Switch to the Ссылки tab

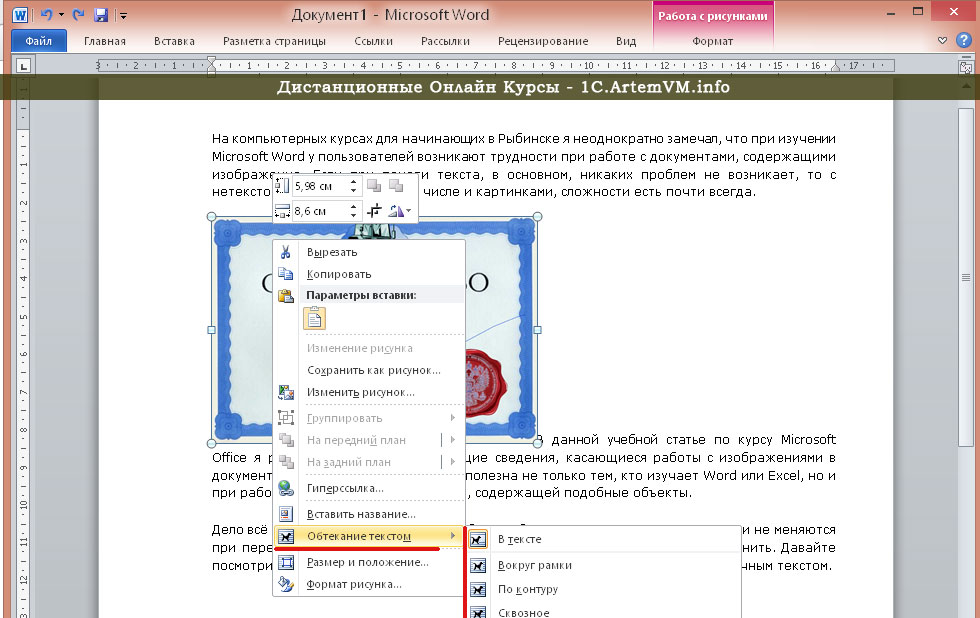click(374, 41)
